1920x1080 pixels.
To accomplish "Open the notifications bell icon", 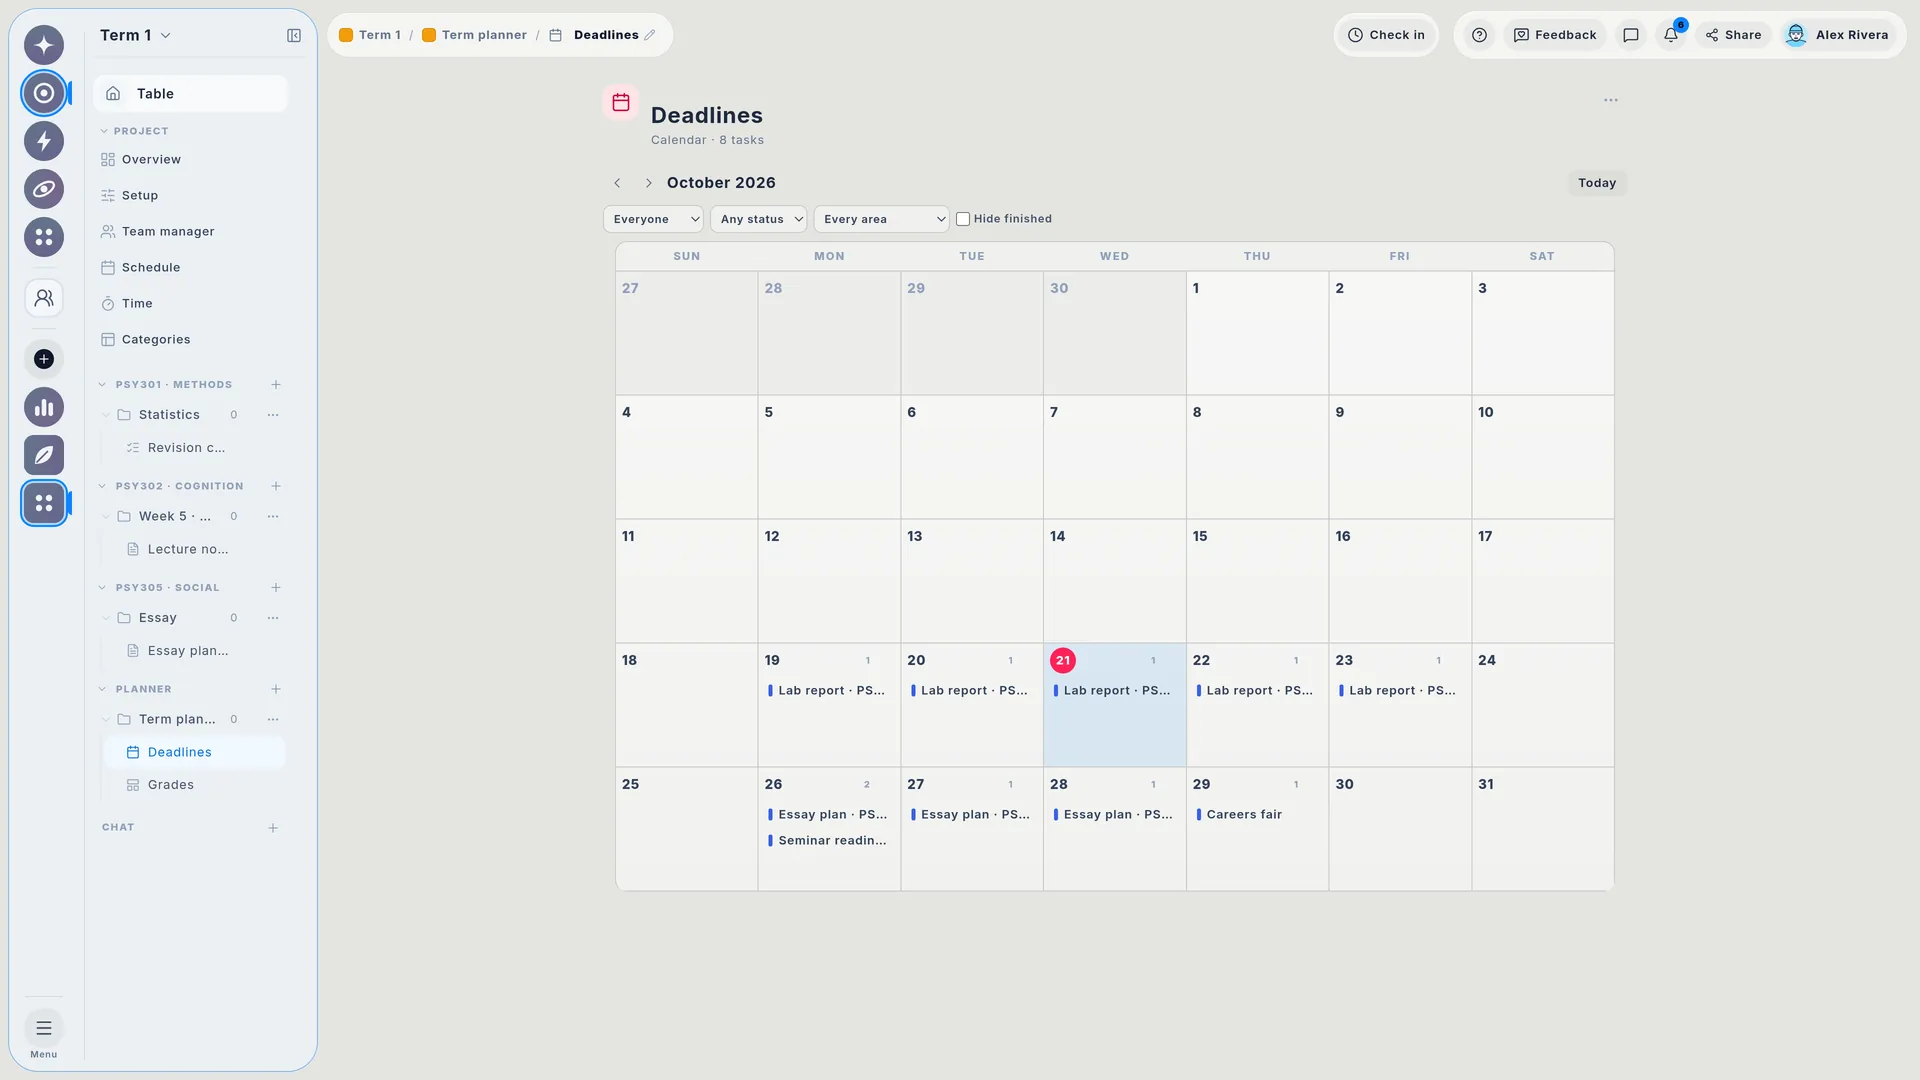I will (x=1671, y=35).
